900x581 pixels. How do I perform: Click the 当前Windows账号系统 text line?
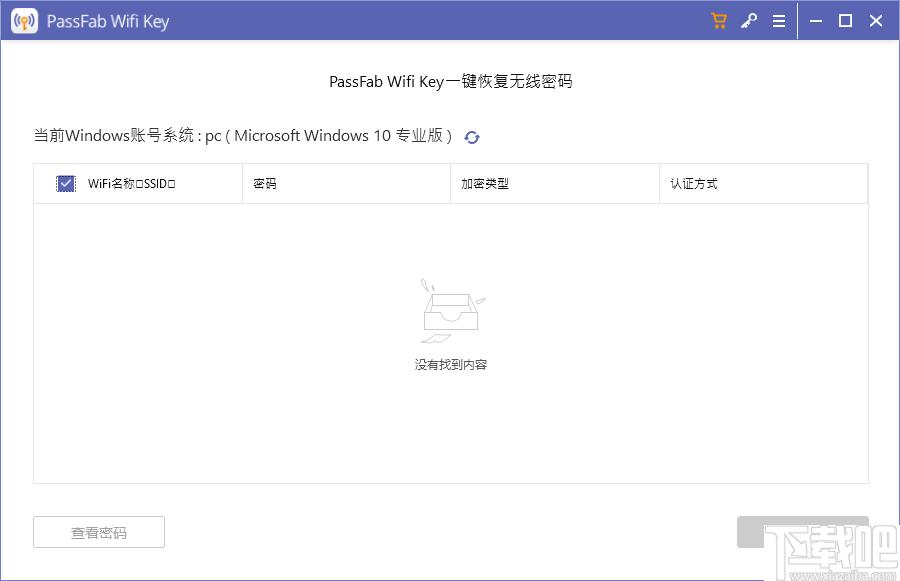tap(243, 136)
